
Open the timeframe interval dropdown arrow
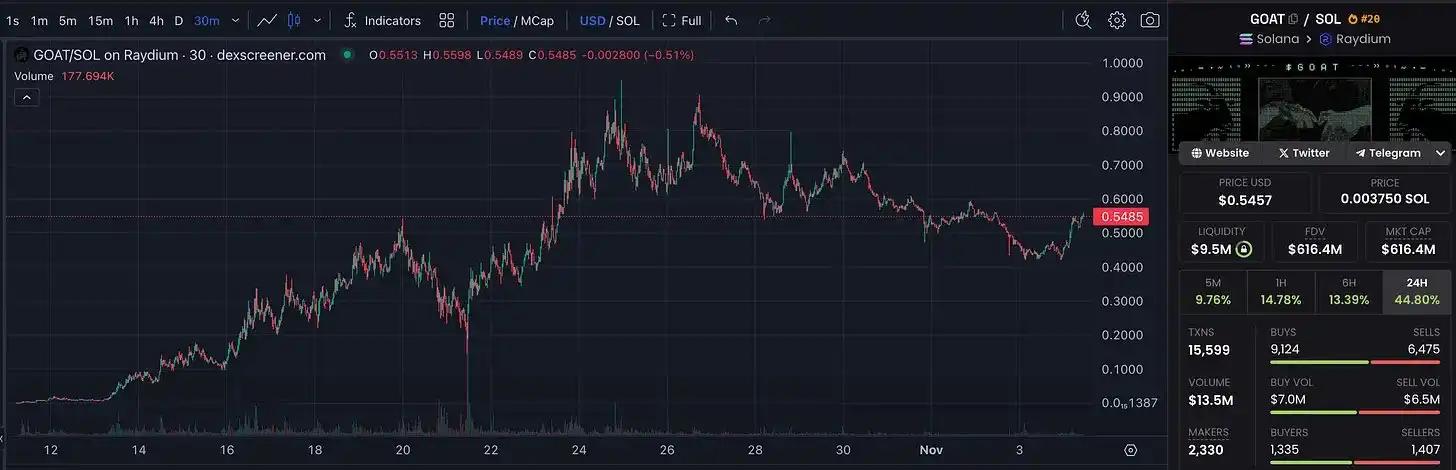235,20
